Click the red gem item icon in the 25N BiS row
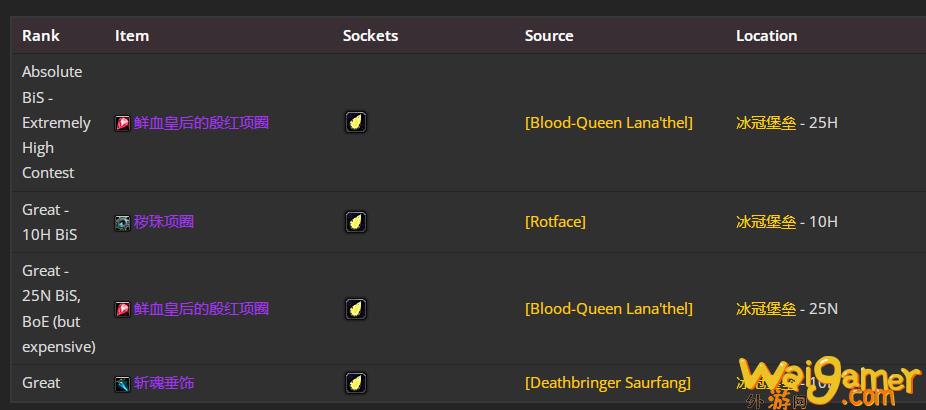The image size is (926, 410). pyautogui.click(x=122, y=309)
